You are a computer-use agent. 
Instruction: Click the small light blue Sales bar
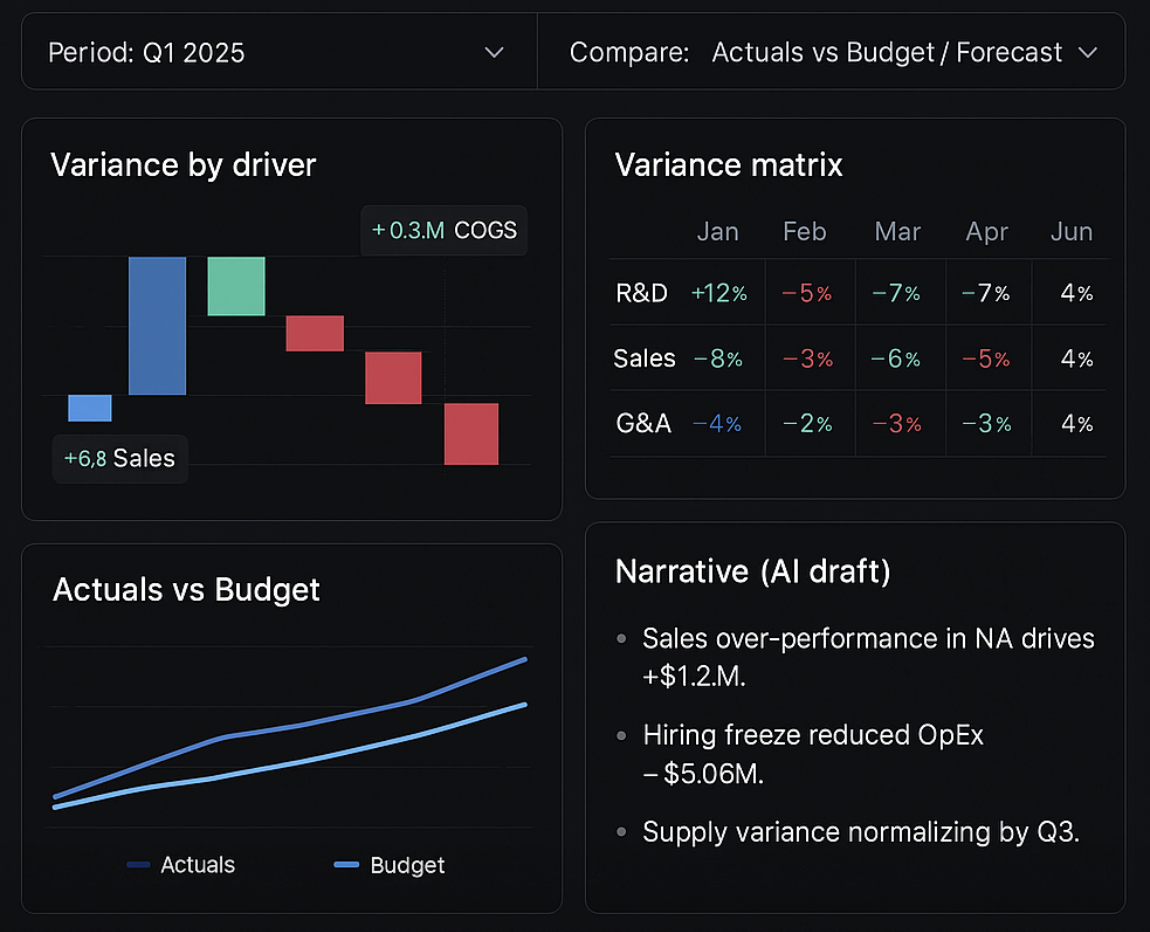click(x=90, y=408)
